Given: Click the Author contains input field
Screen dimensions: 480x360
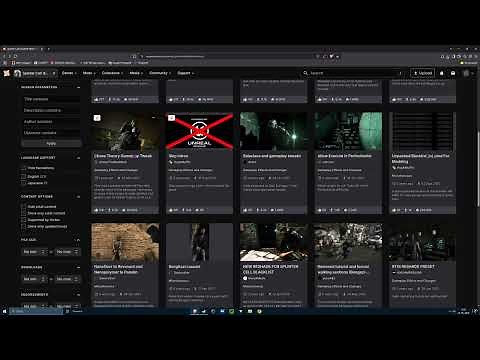Looking at the screenshot, I should pos(51,122).
